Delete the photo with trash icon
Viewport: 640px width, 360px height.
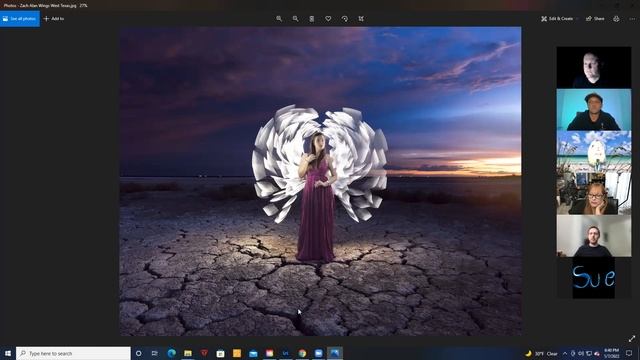[x=312, y=19]
